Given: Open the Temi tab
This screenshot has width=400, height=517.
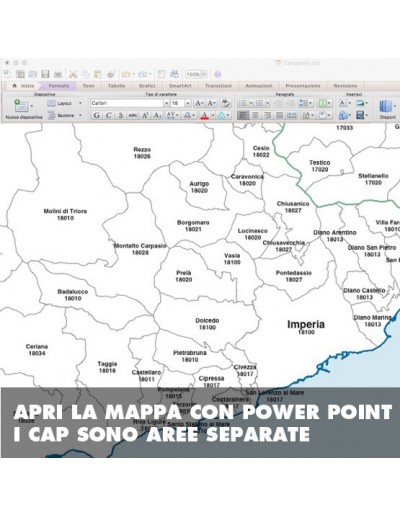Looking at the screenshot, I should coord(88,86).
